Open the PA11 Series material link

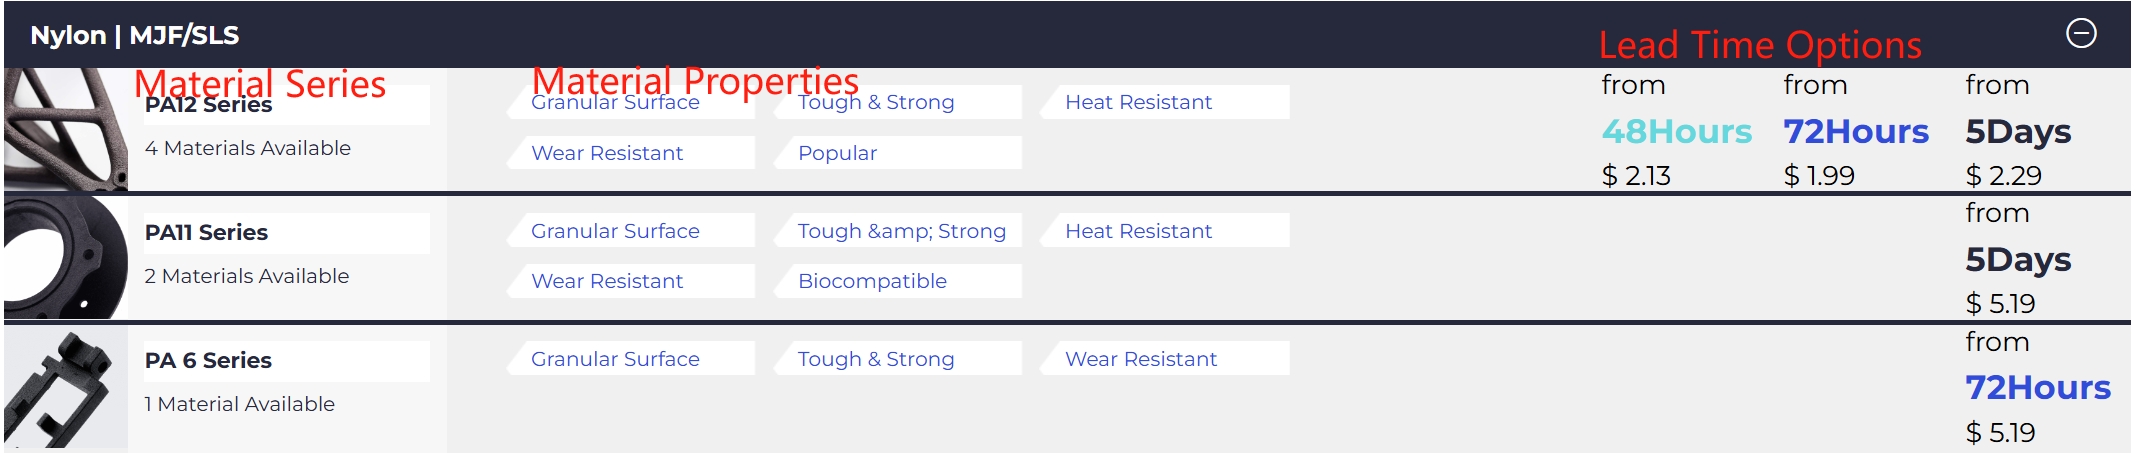coord(207,233)
